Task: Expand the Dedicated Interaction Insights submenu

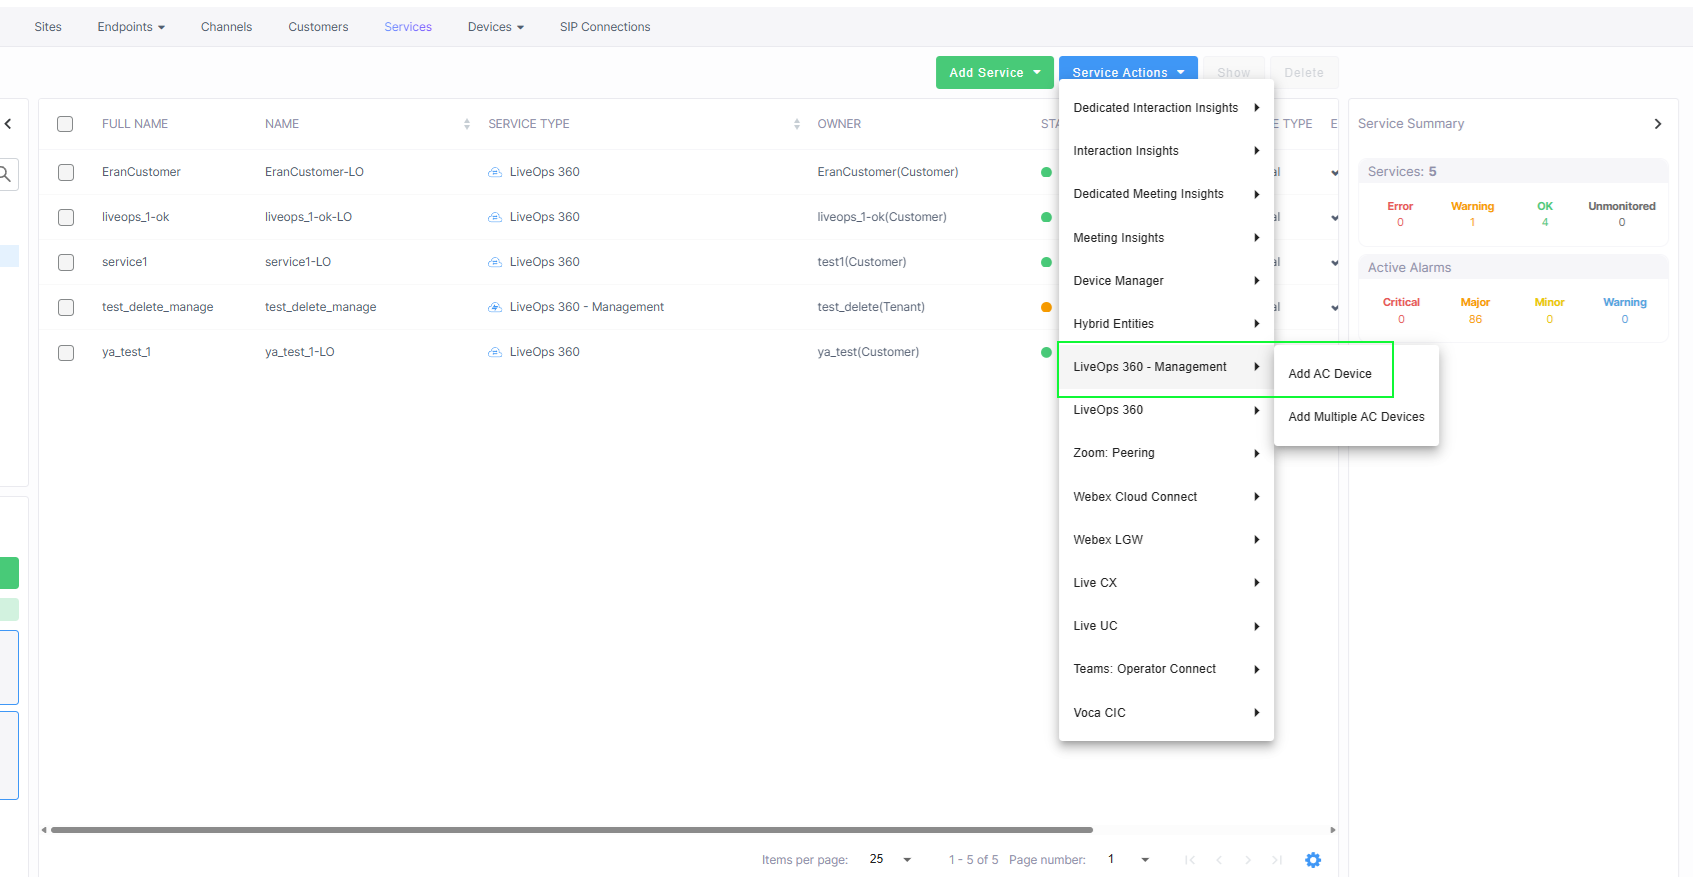Action: (1166, 108)
